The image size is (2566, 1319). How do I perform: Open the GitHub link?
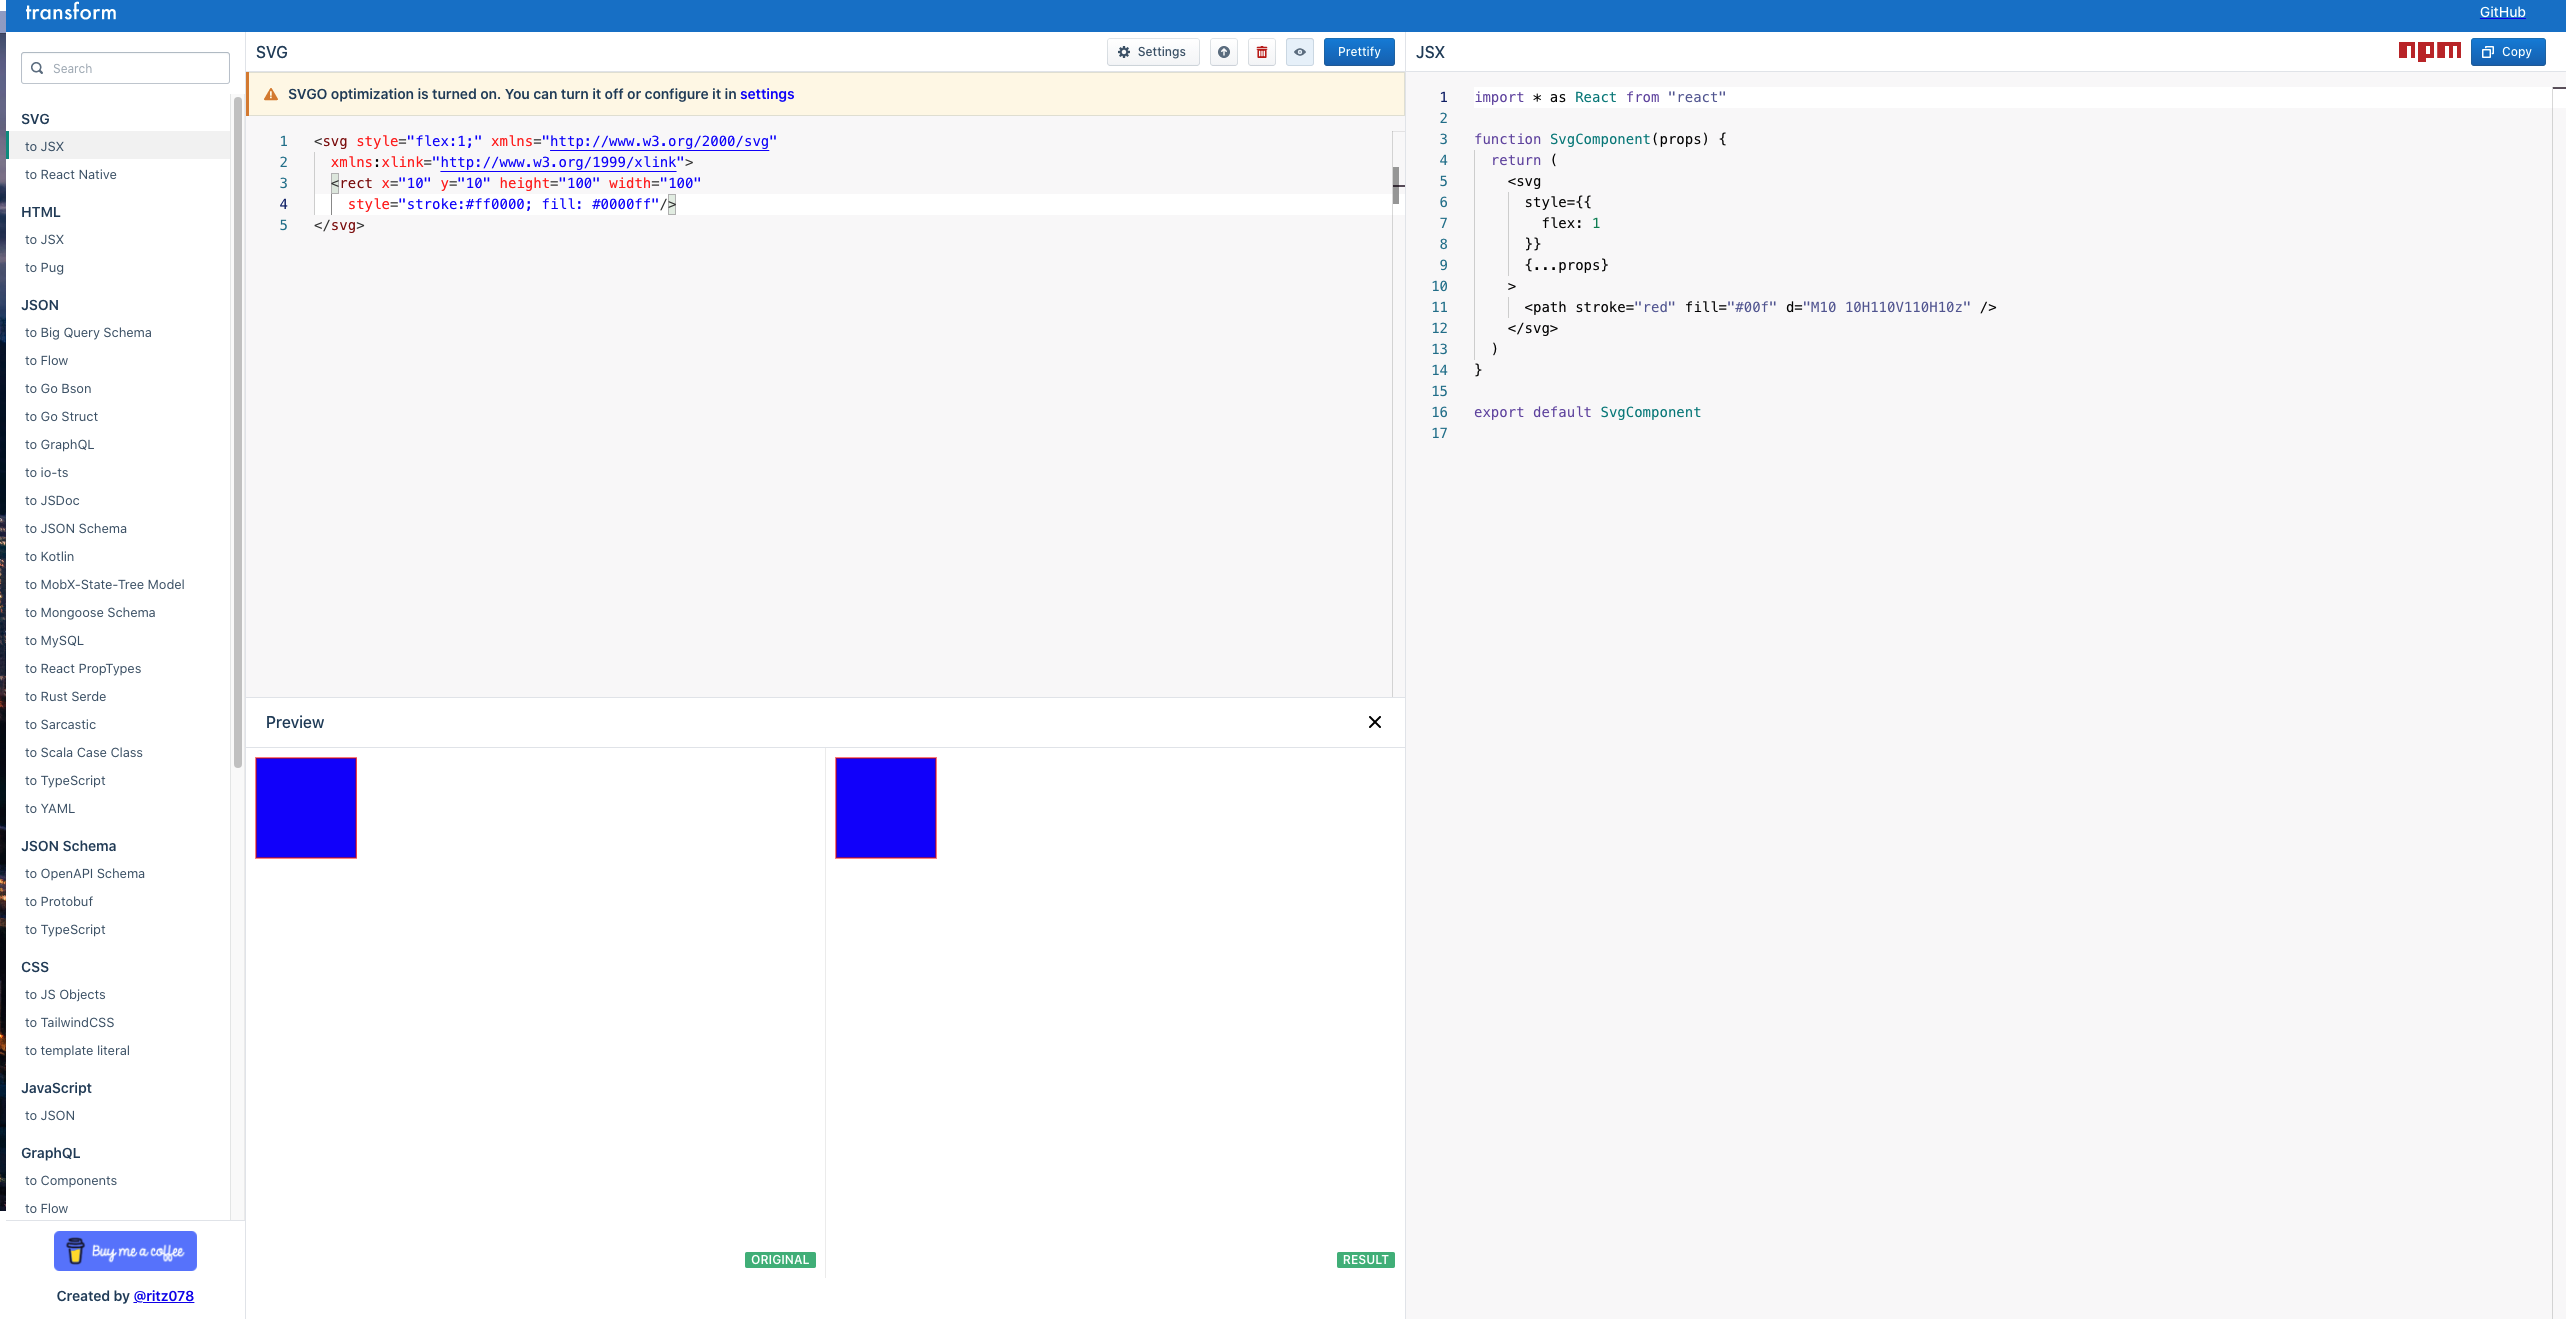(2502, 12)
